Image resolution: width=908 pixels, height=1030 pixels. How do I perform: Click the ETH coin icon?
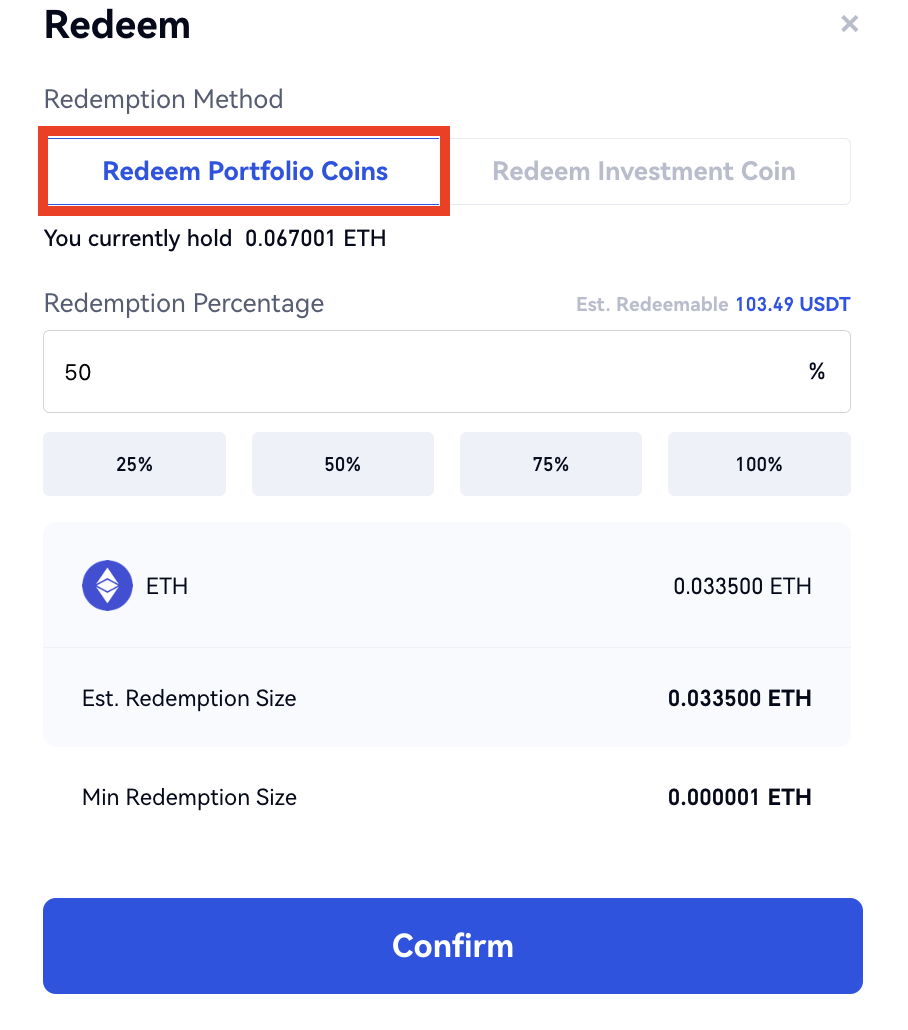[x=107, y=586]
